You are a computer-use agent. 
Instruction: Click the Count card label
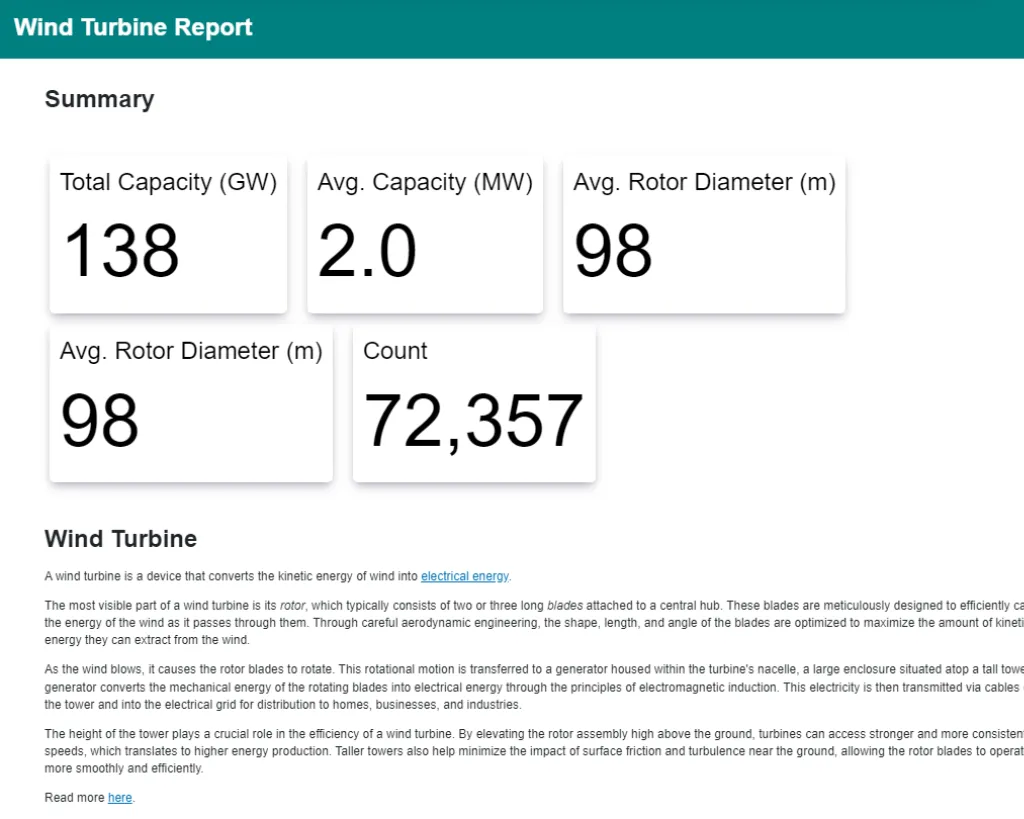(395, 351)
